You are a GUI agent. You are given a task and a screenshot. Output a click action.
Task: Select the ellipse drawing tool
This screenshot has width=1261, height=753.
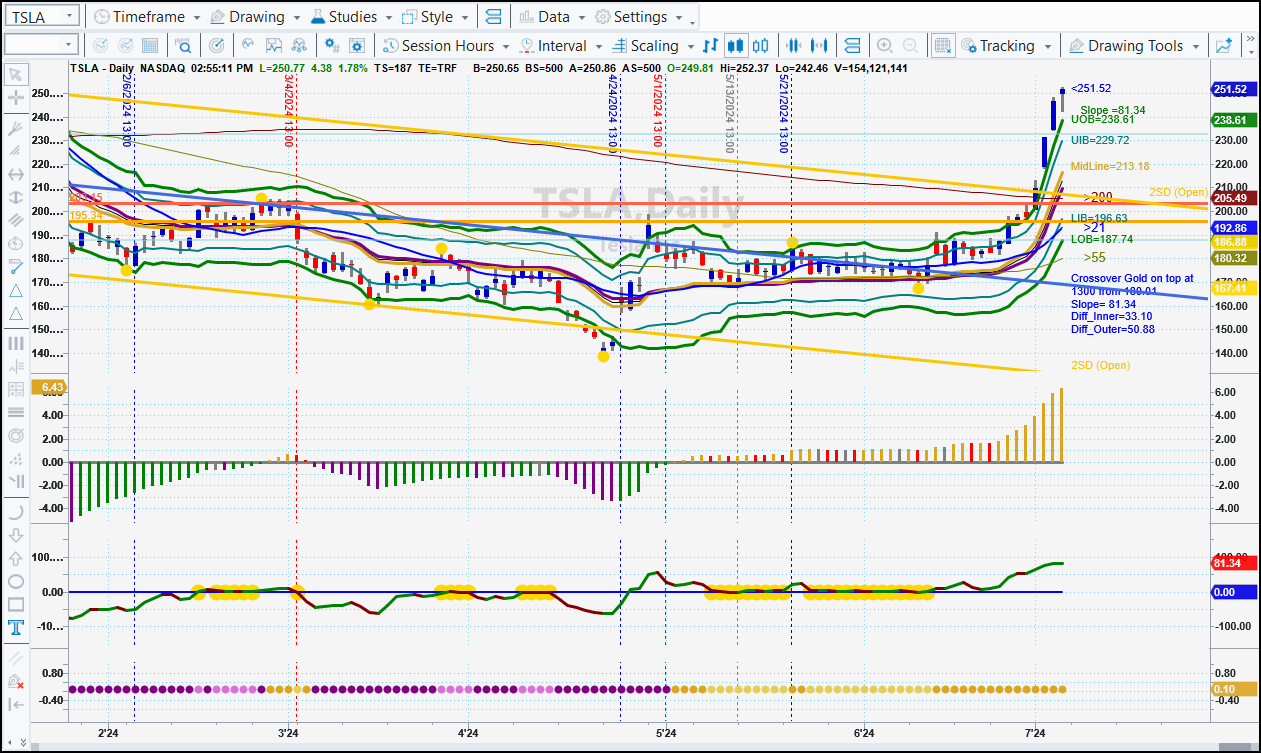16,581
